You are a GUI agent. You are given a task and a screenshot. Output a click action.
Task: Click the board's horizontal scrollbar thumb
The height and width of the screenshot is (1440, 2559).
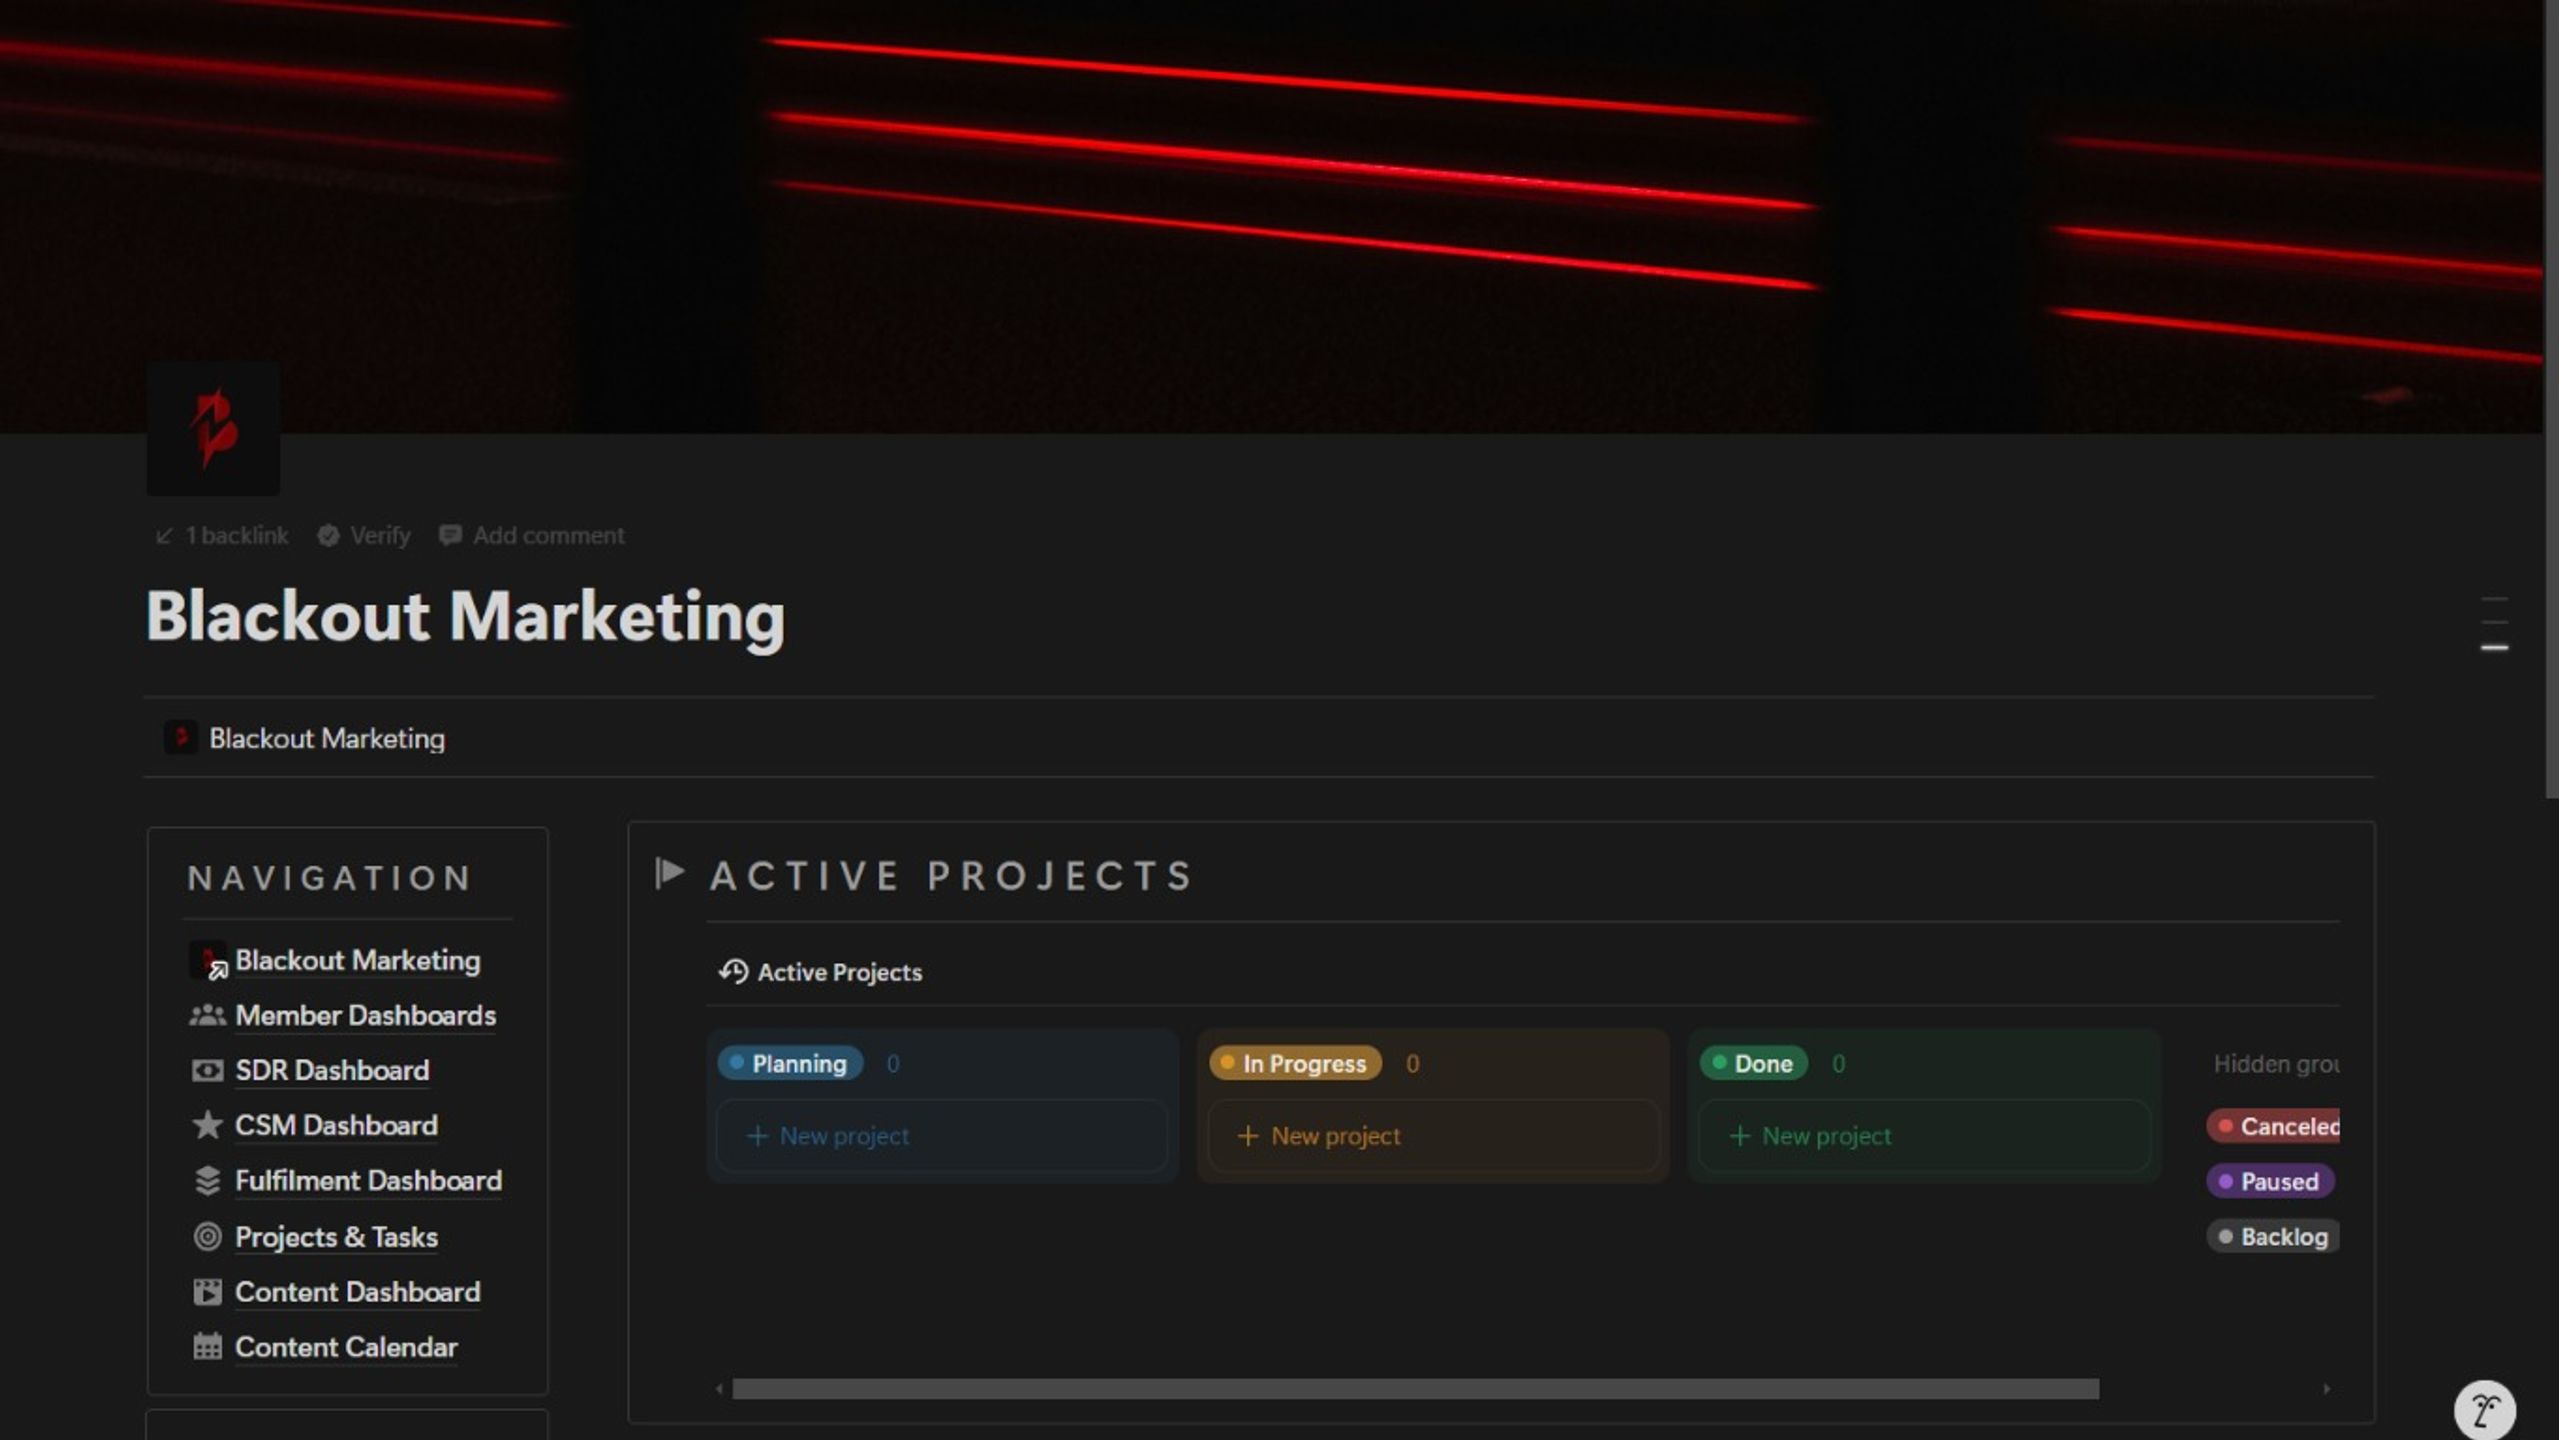point(1415,1389)
